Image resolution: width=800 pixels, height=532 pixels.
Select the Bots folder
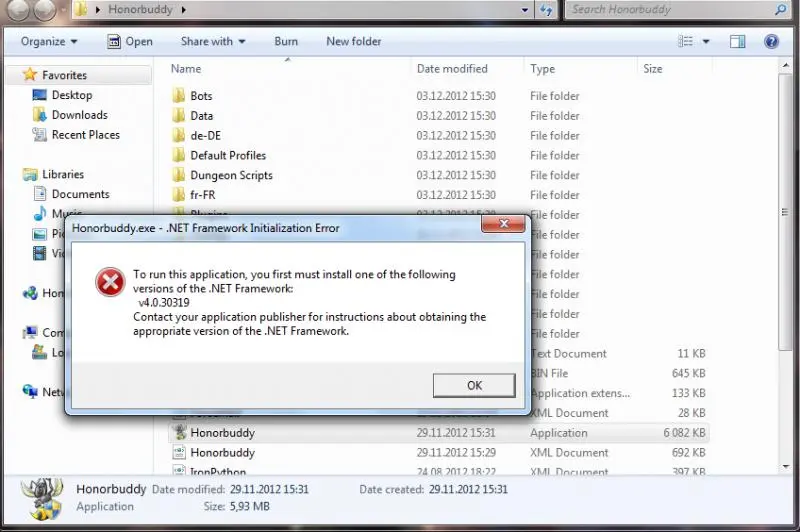201,95
